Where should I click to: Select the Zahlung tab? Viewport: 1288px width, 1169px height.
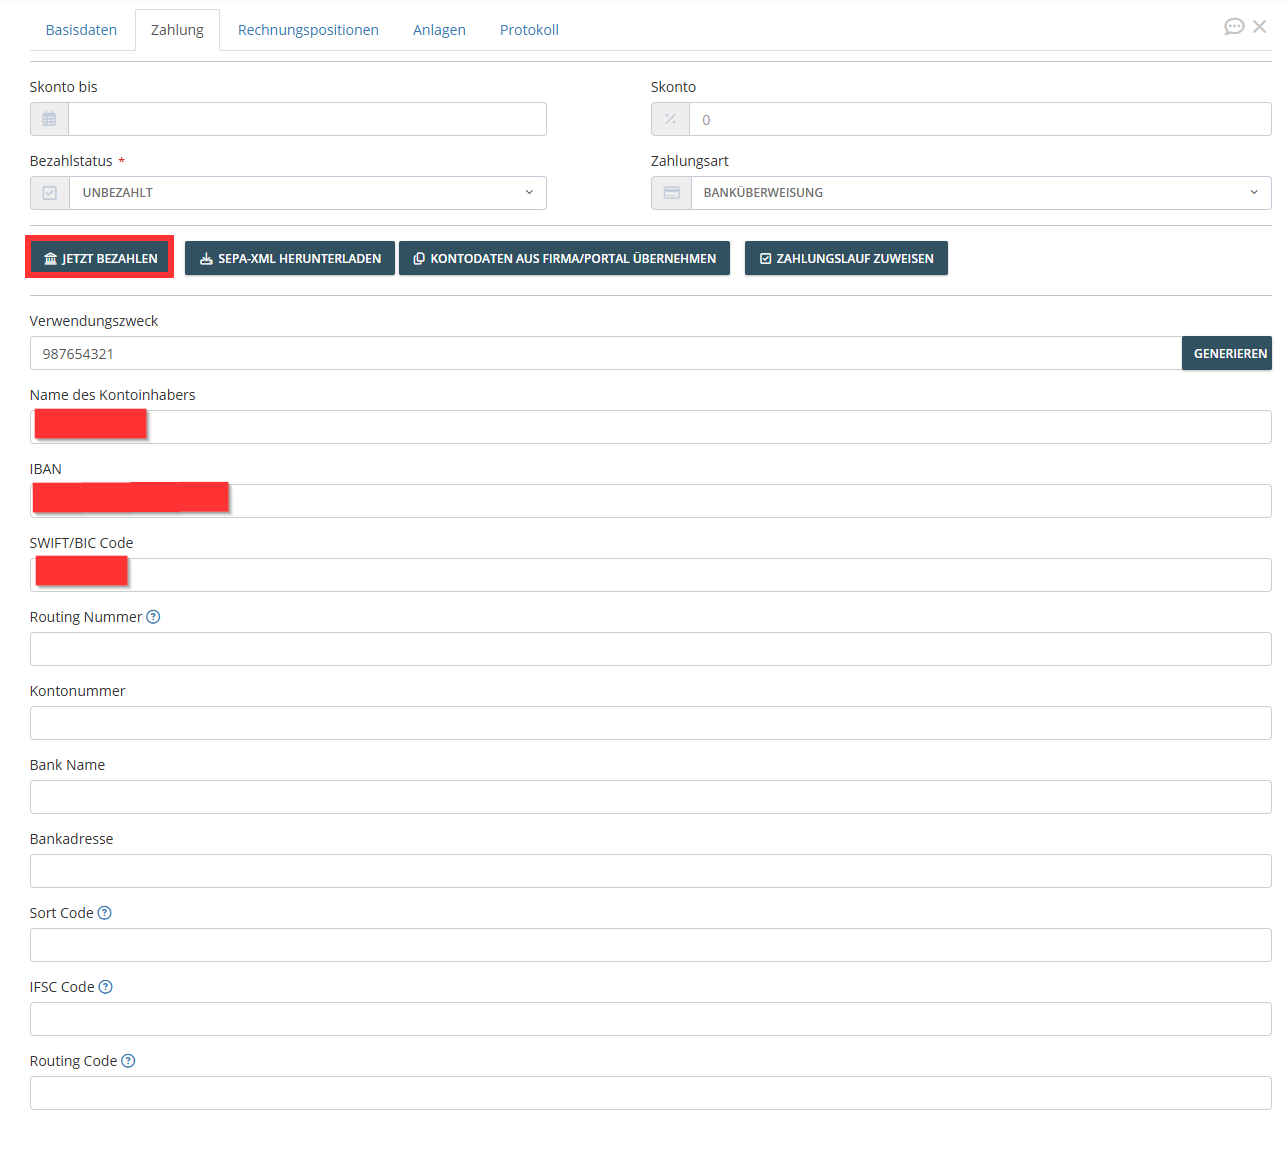[x=177, y=30]
